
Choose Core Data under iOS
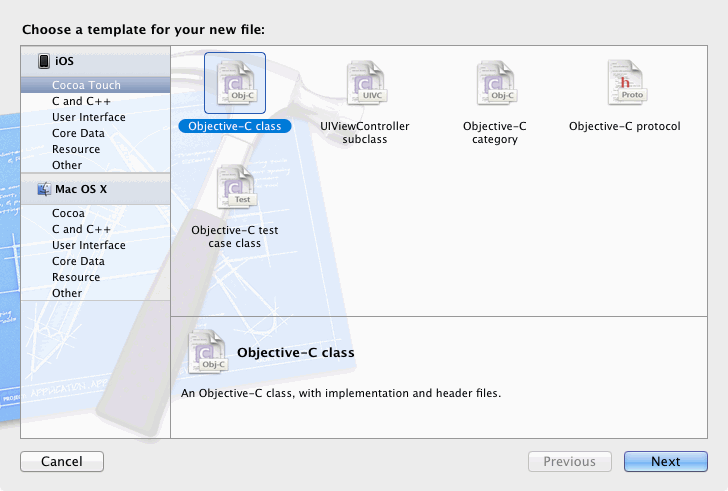78,133
